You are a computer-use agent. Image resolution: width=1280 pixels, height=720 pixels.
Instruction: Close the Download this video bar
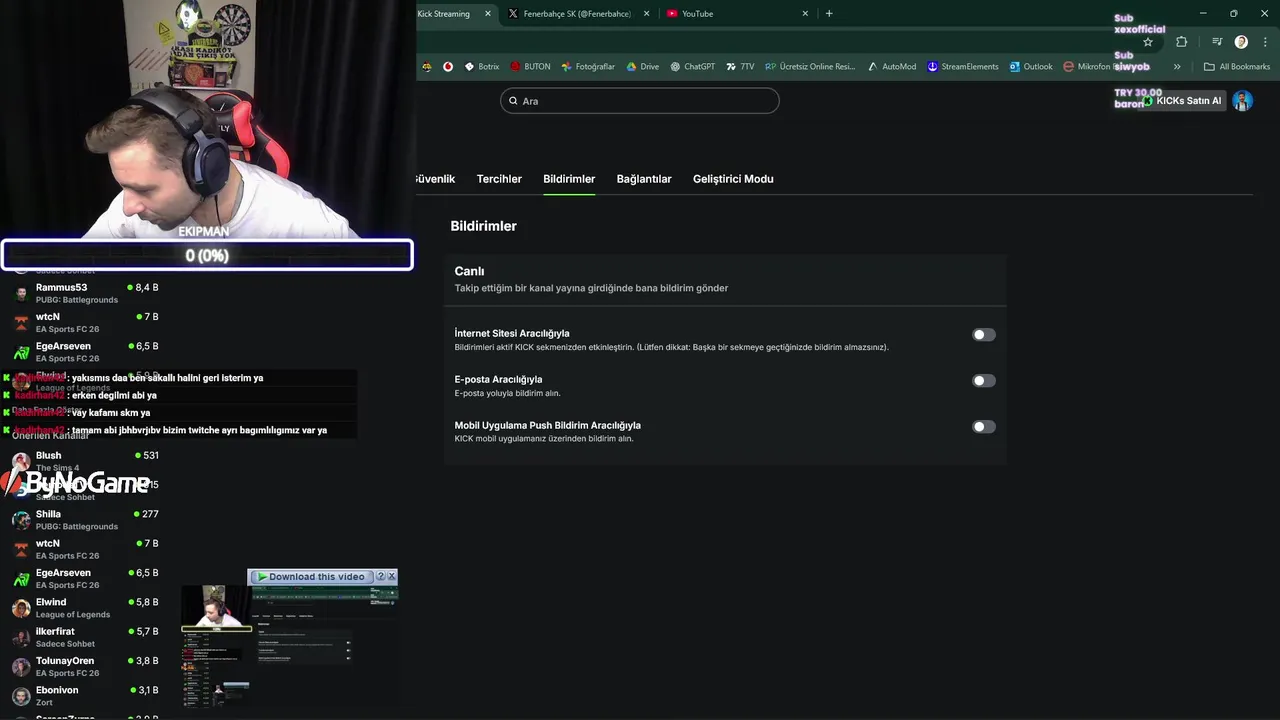[x=392, y=577]
